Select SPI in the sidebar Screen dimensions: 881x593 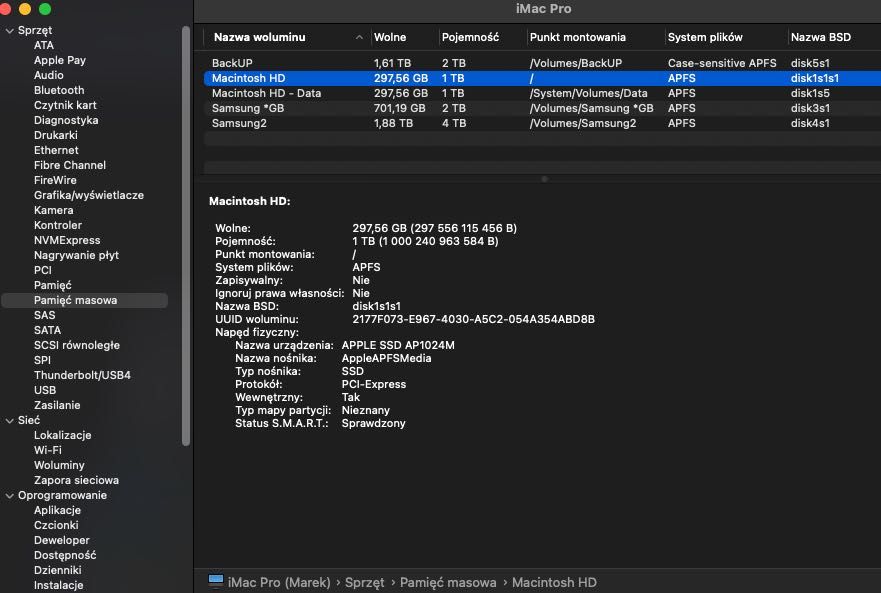[42, 360]
